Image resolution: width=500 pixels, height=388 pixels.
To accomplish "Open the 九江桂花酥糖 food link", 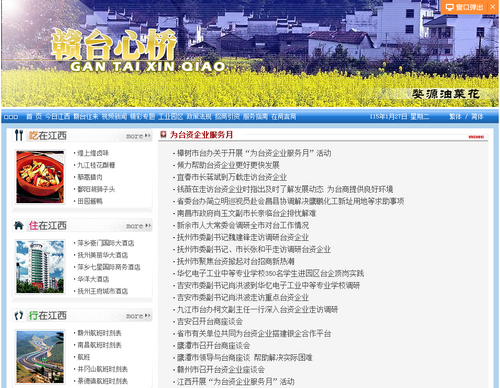I will point(96,165).
